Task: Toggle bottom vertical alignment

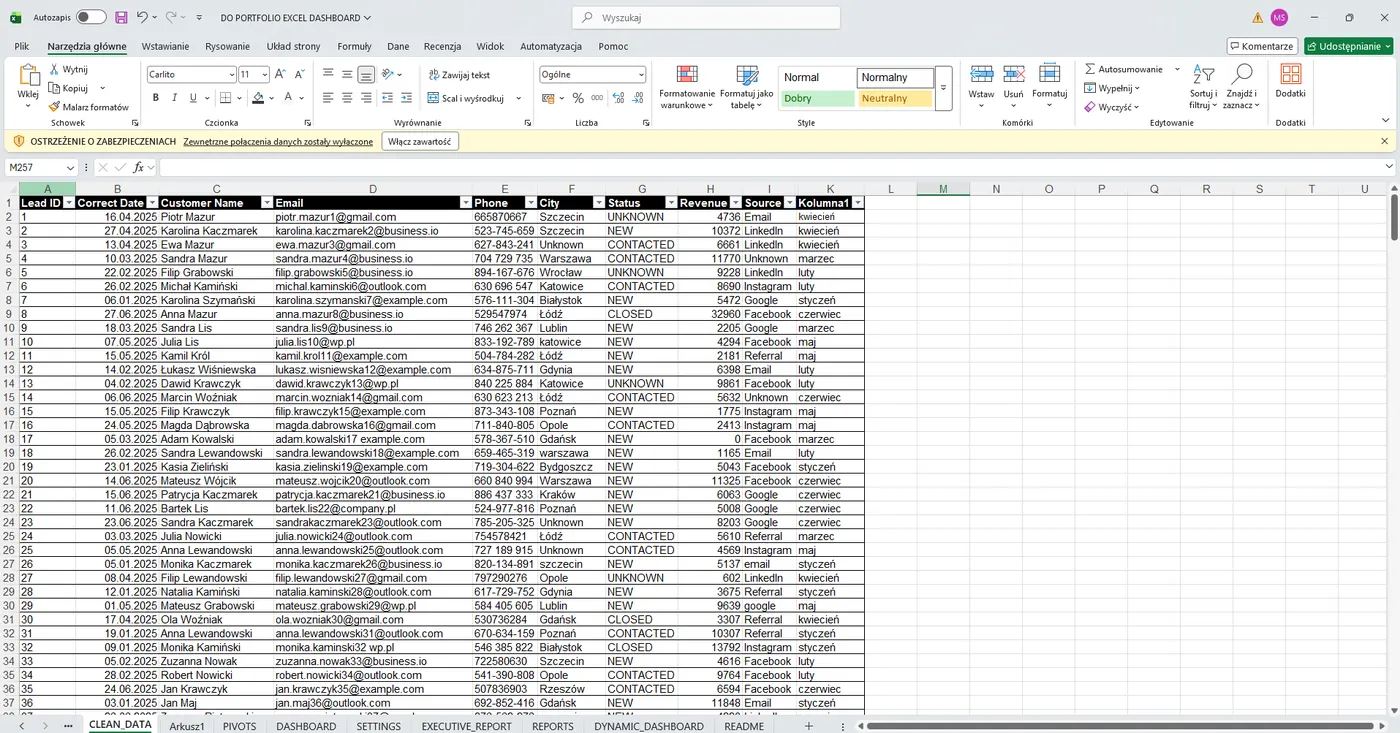Action: [366, 74]
